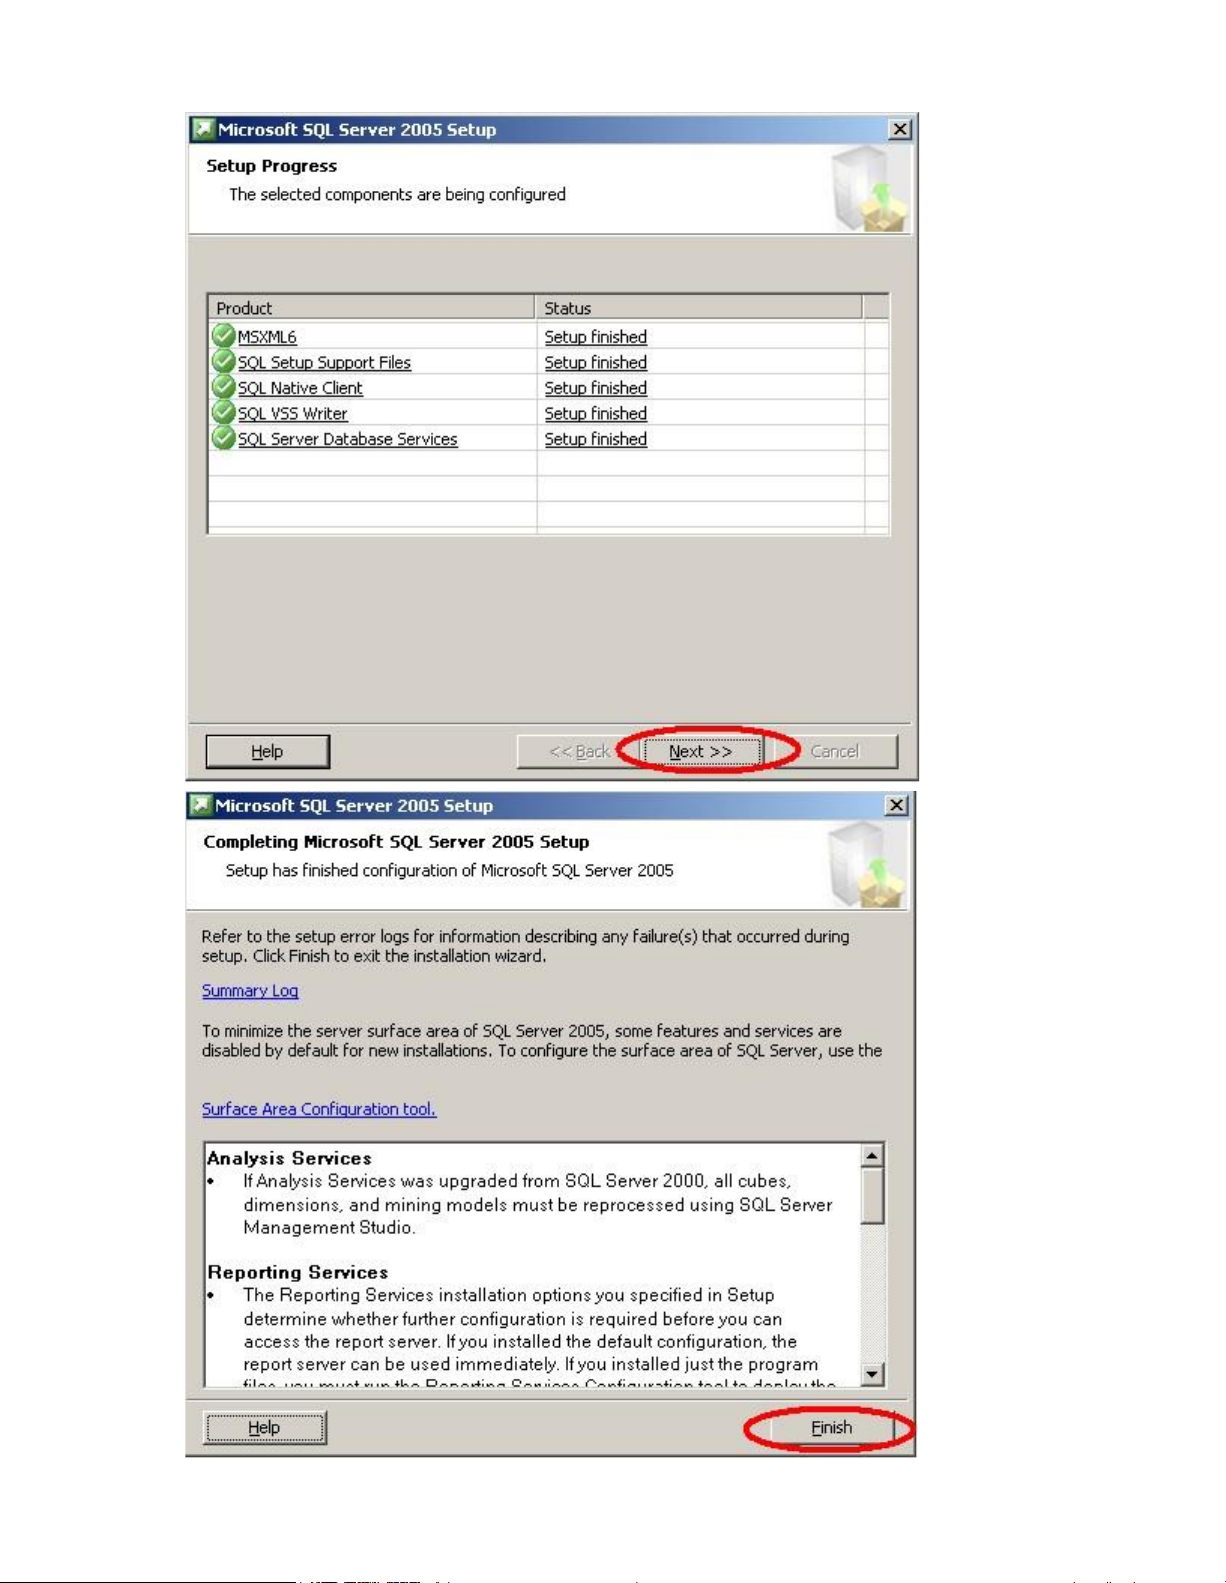Click Finish to exit the installation wizard
Viewport: 1226px width, 1583px height.
click(832, 1428)
